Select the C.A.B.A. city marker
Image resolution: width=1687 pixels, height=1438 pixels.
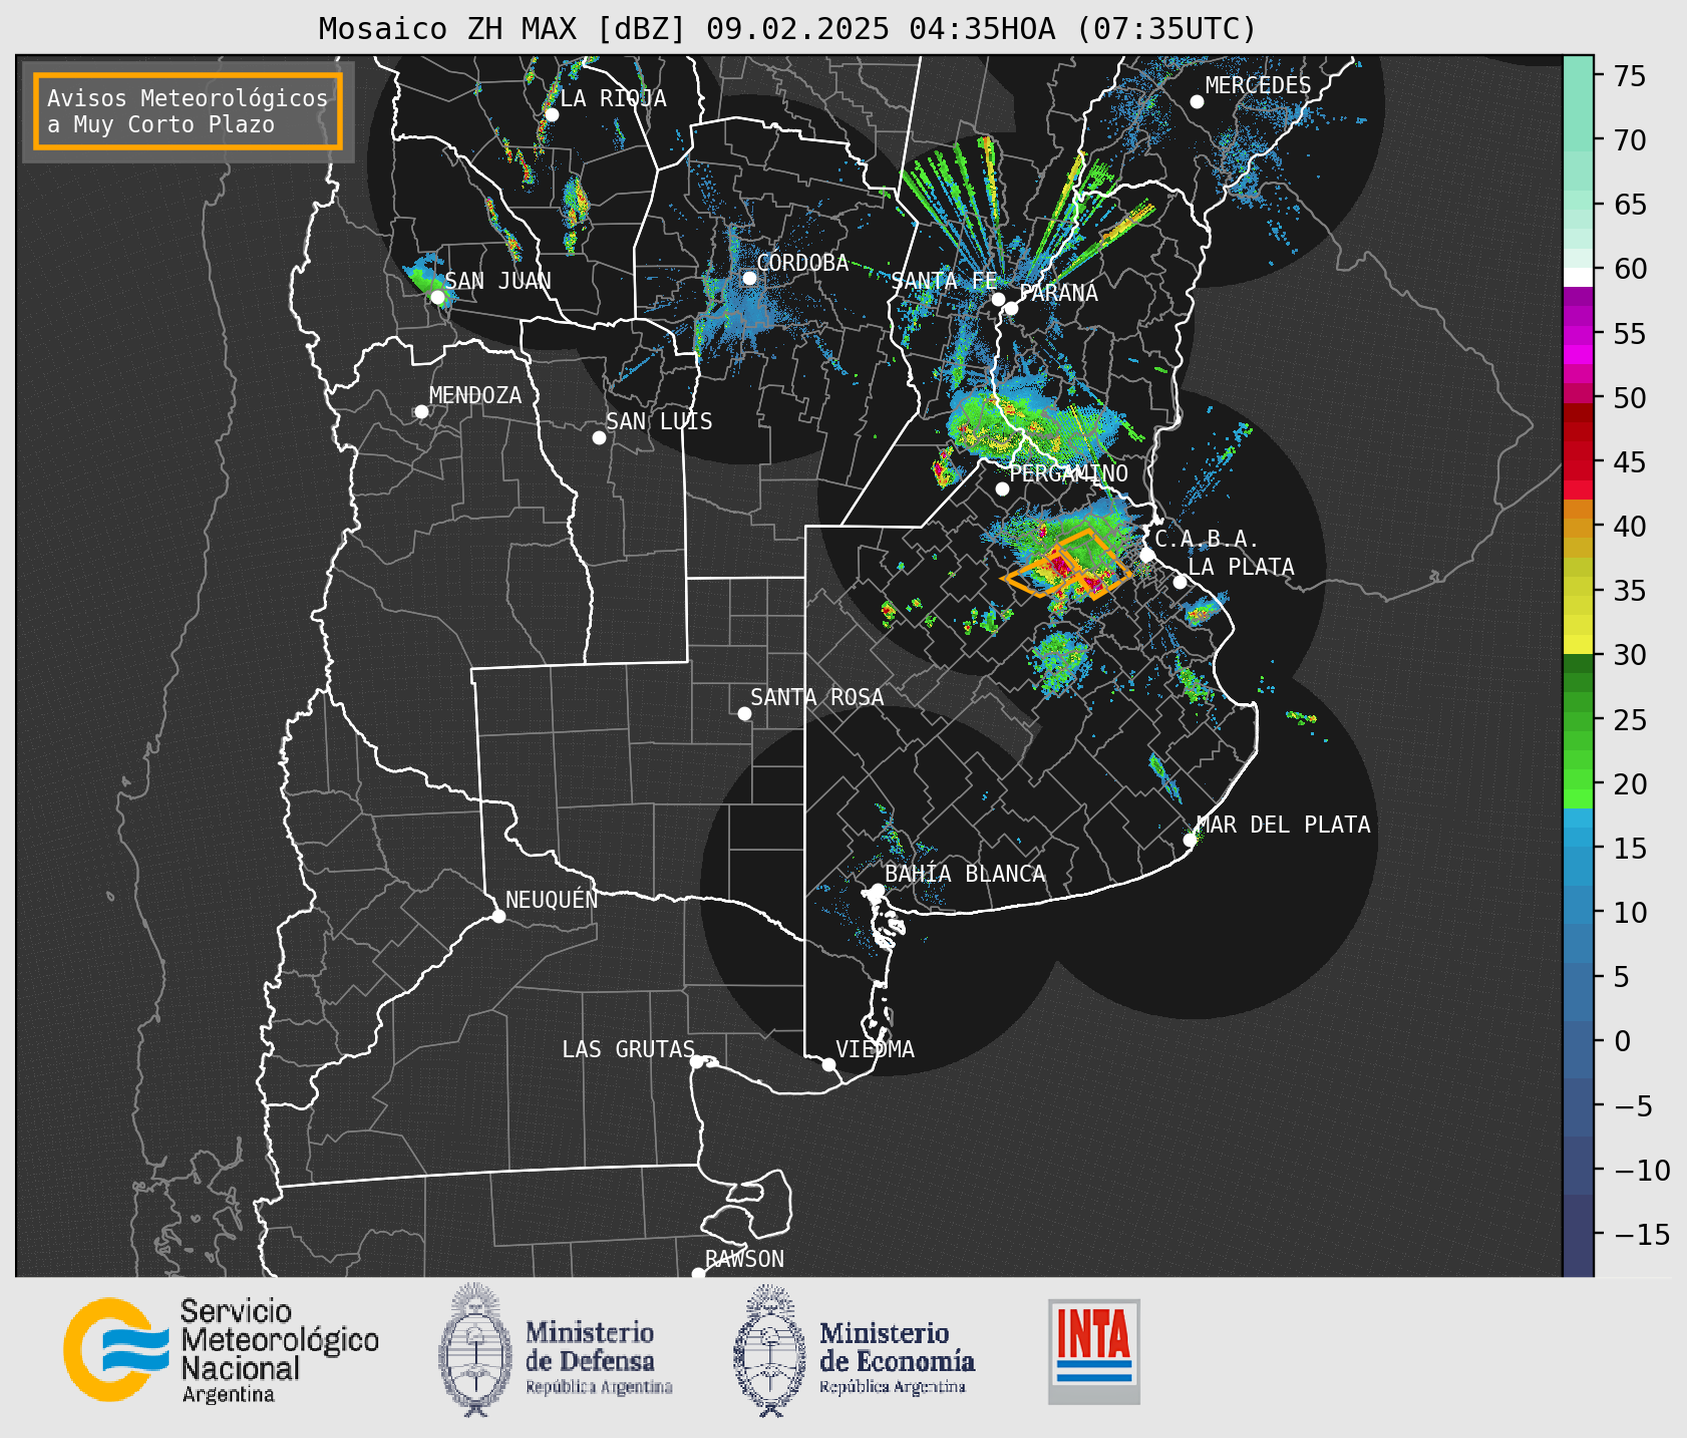click(x=1148, y=555)
